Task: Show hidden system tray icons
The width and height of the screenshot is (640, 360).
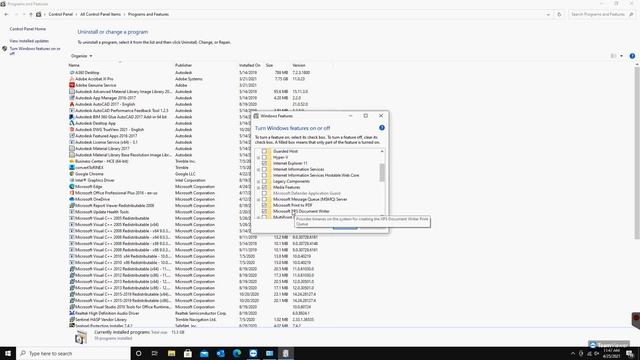Action: click(572, 353)
